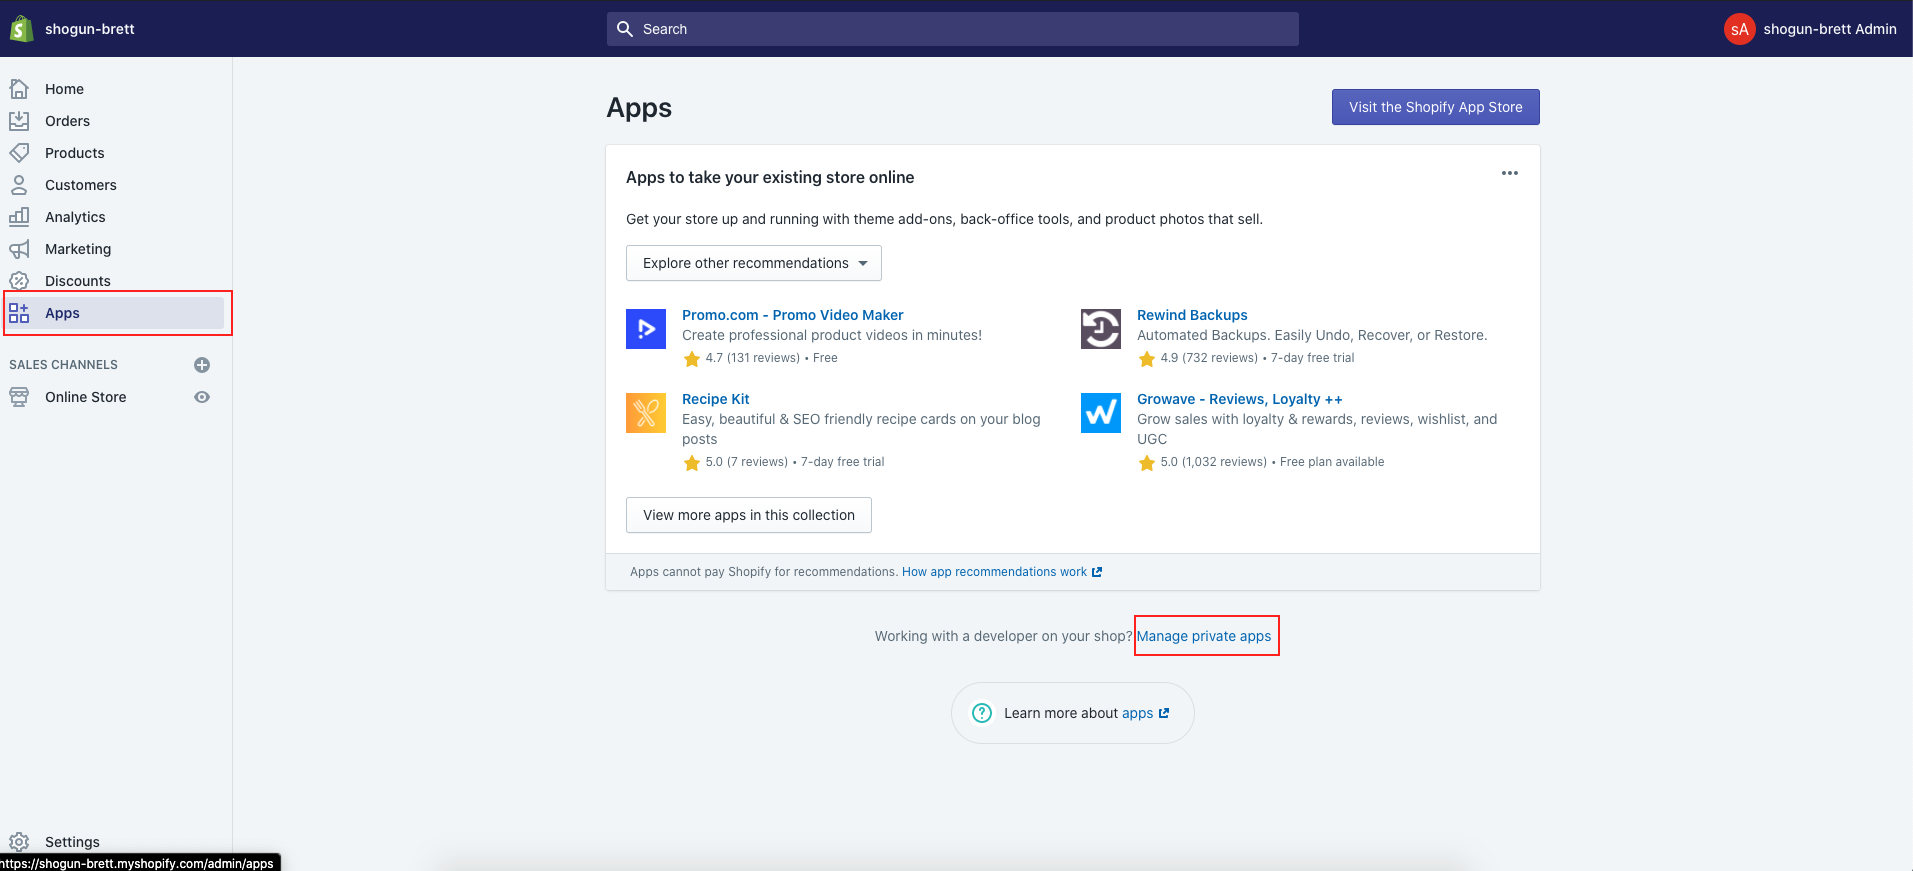This screenshot has height=871, width=1913.
Task: Click the Shopify bag logo
Action: point(21,29)
